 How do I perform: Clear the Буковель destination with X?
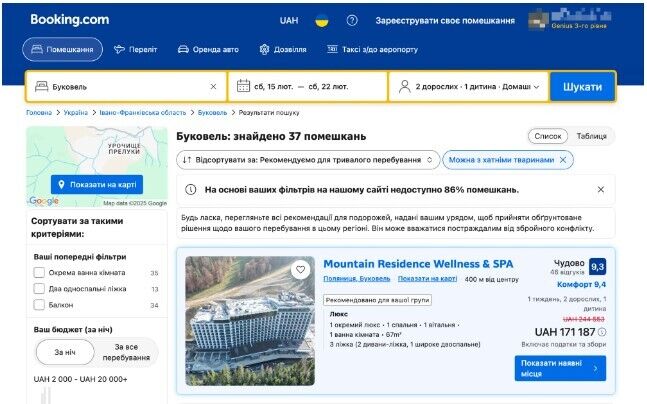tap(213, 87)
